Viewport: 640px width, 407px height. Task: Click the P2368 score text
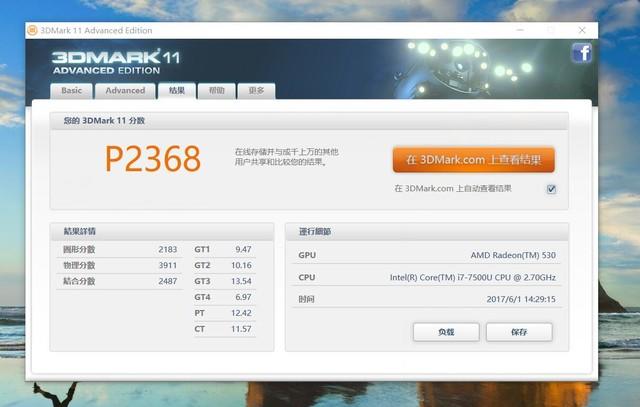pos(153,159)
